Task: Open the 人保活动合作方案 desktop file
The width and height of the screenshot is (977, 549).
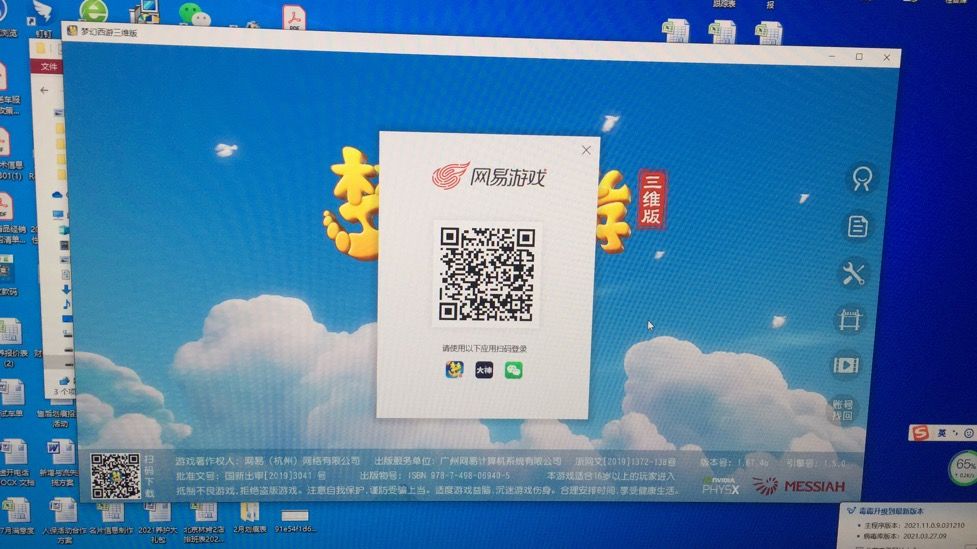Action: click(x=65, y=518)
